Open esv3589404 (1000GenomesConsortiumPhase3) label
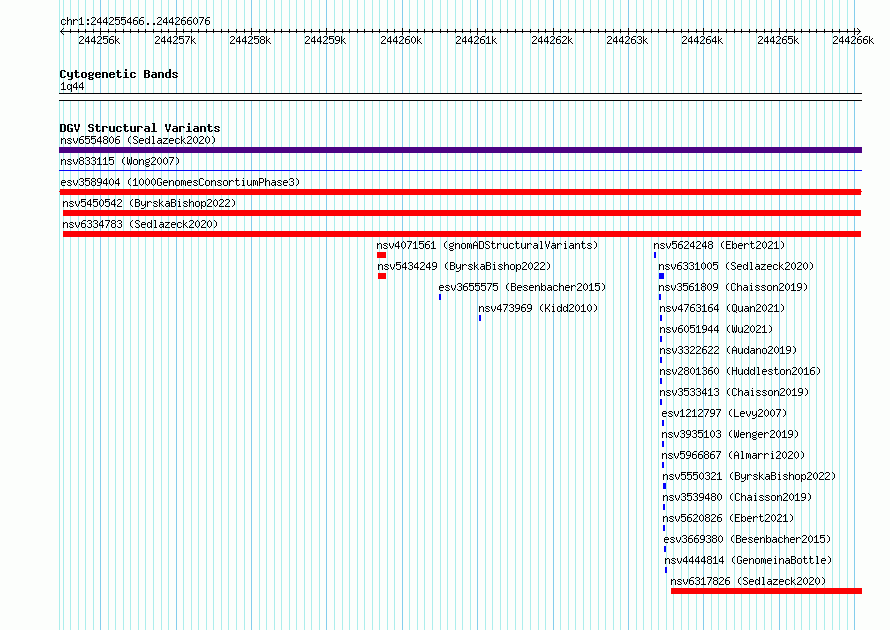Screen dimensions: 890x630 [x=180, y=182]
